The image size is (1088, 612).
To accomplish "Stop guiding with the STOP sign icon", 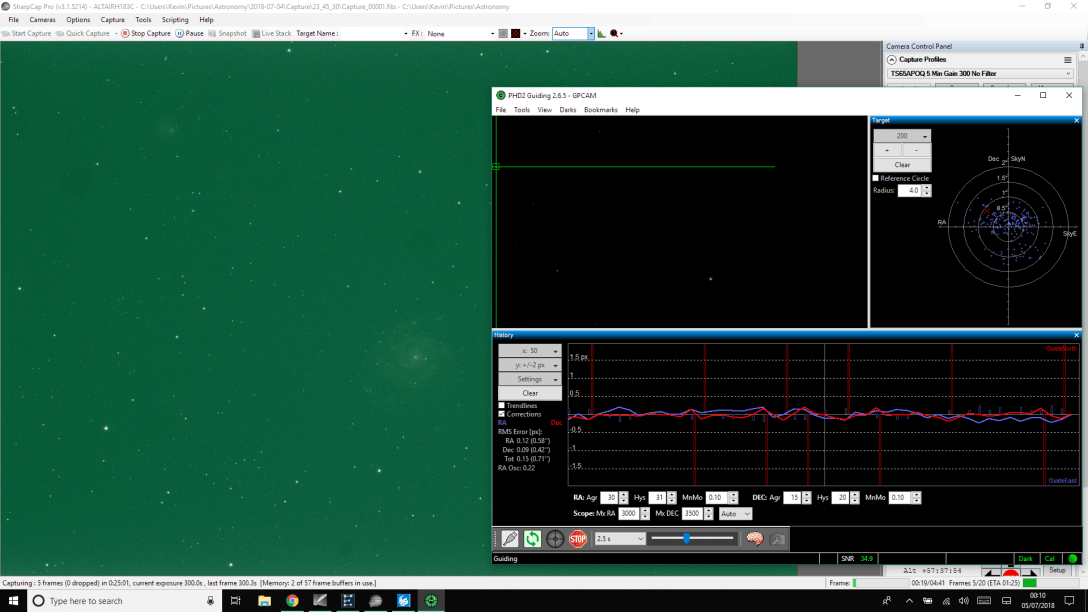I will pos(578,536).
